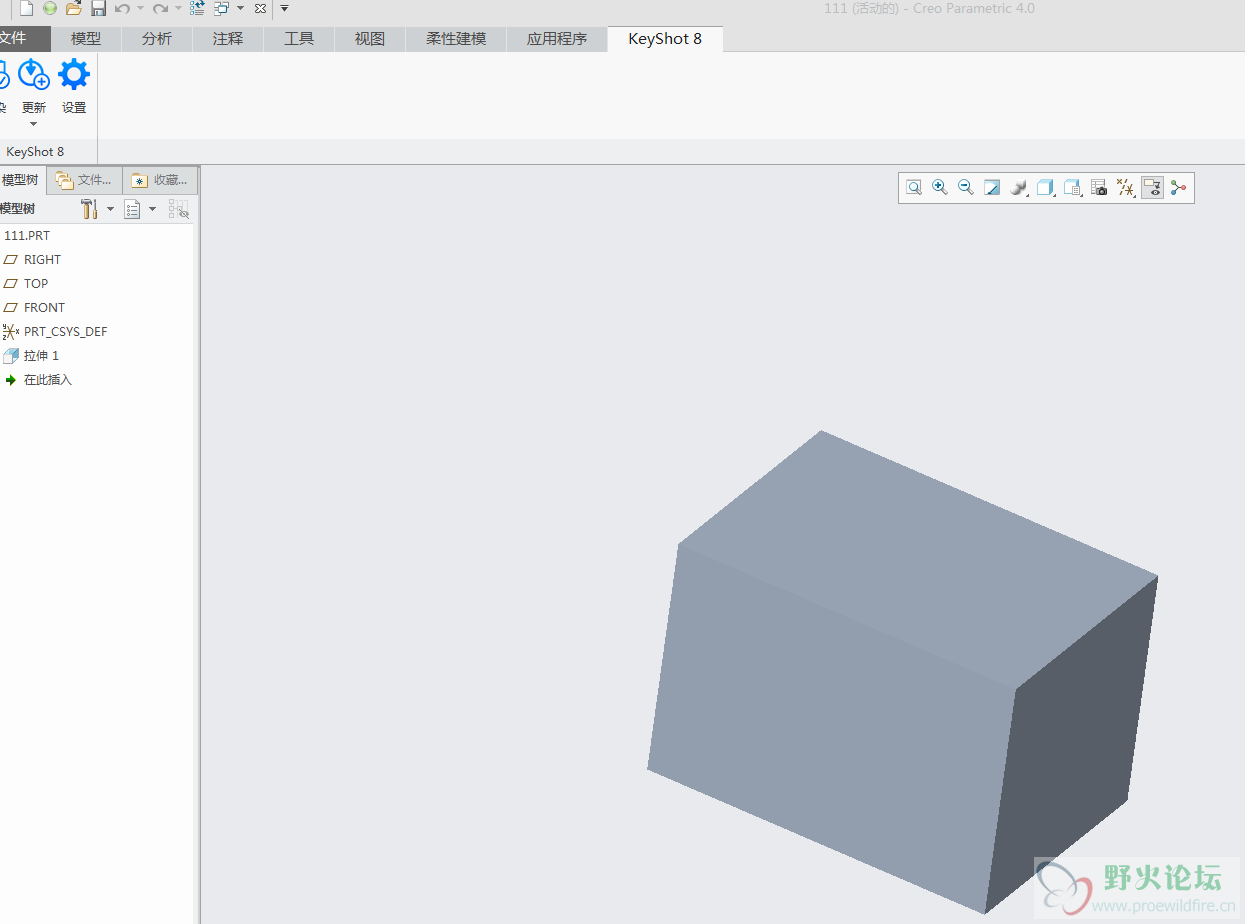Click the green regenerate sphere icon
This screenshot has width=1245, height=924.
(49, 8)
